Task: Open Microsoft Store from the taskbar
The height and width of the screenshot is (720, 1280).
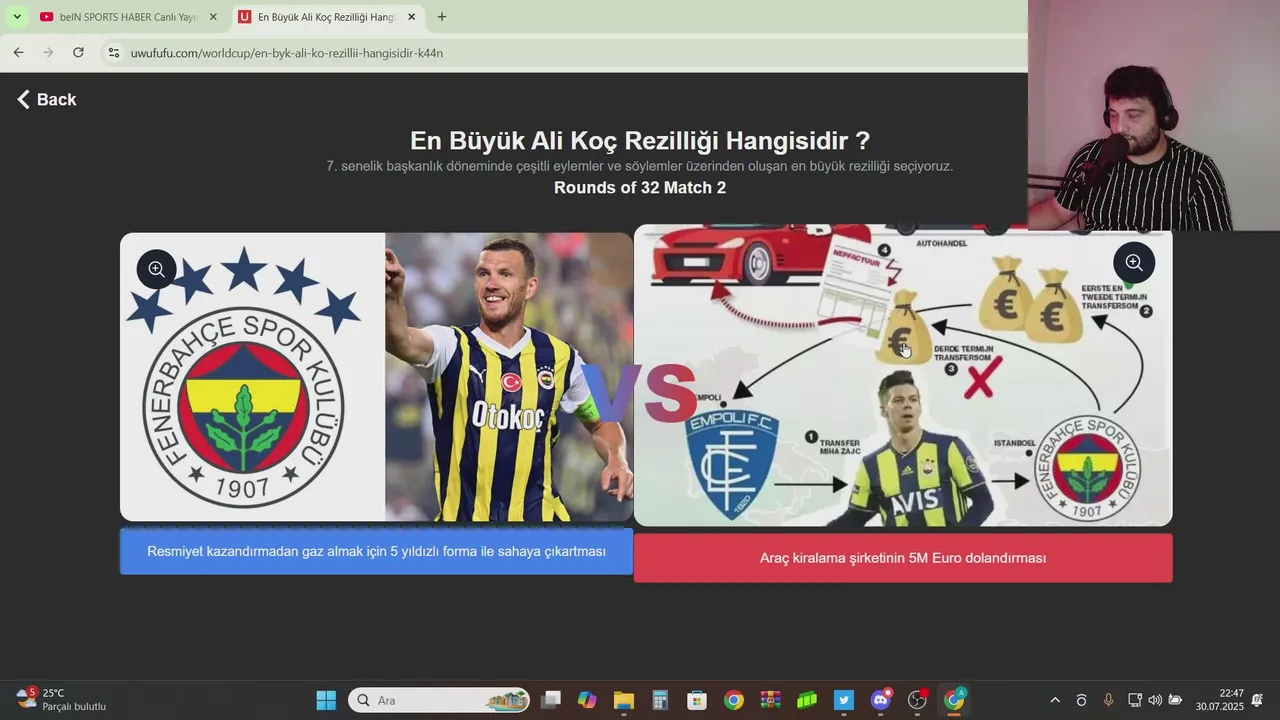Action: [x=697, y=700]
